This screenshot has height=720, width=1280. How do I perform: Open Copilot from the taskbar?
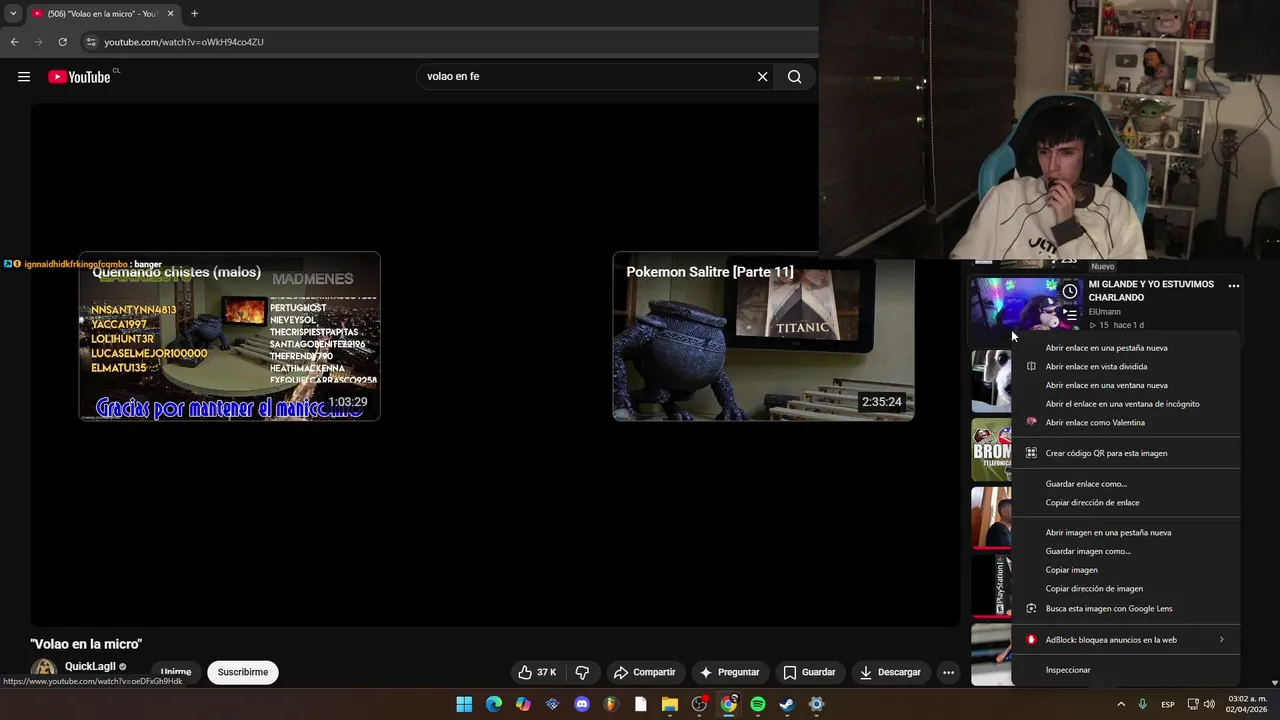pyautogui.click(x=523, y=704)
